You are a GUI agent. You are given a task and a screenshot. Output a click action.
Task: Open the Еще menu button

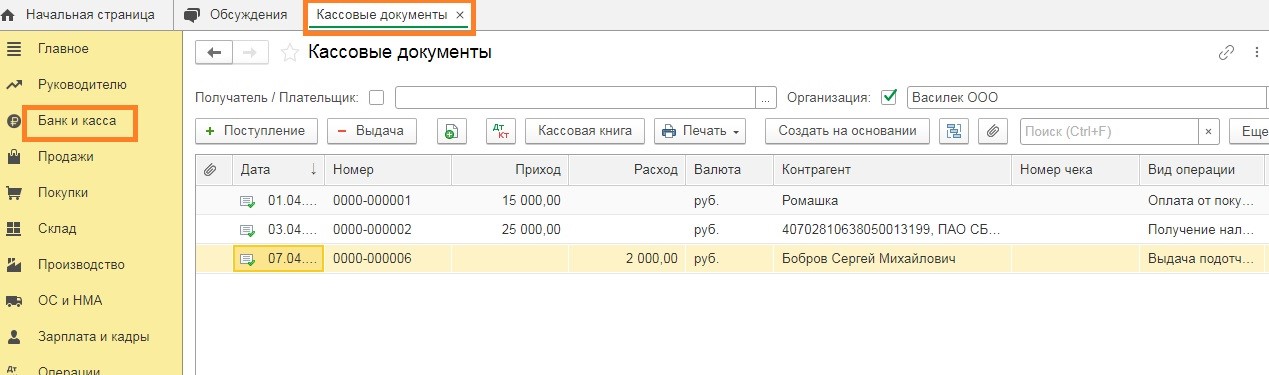click(x=1250, y=131)
